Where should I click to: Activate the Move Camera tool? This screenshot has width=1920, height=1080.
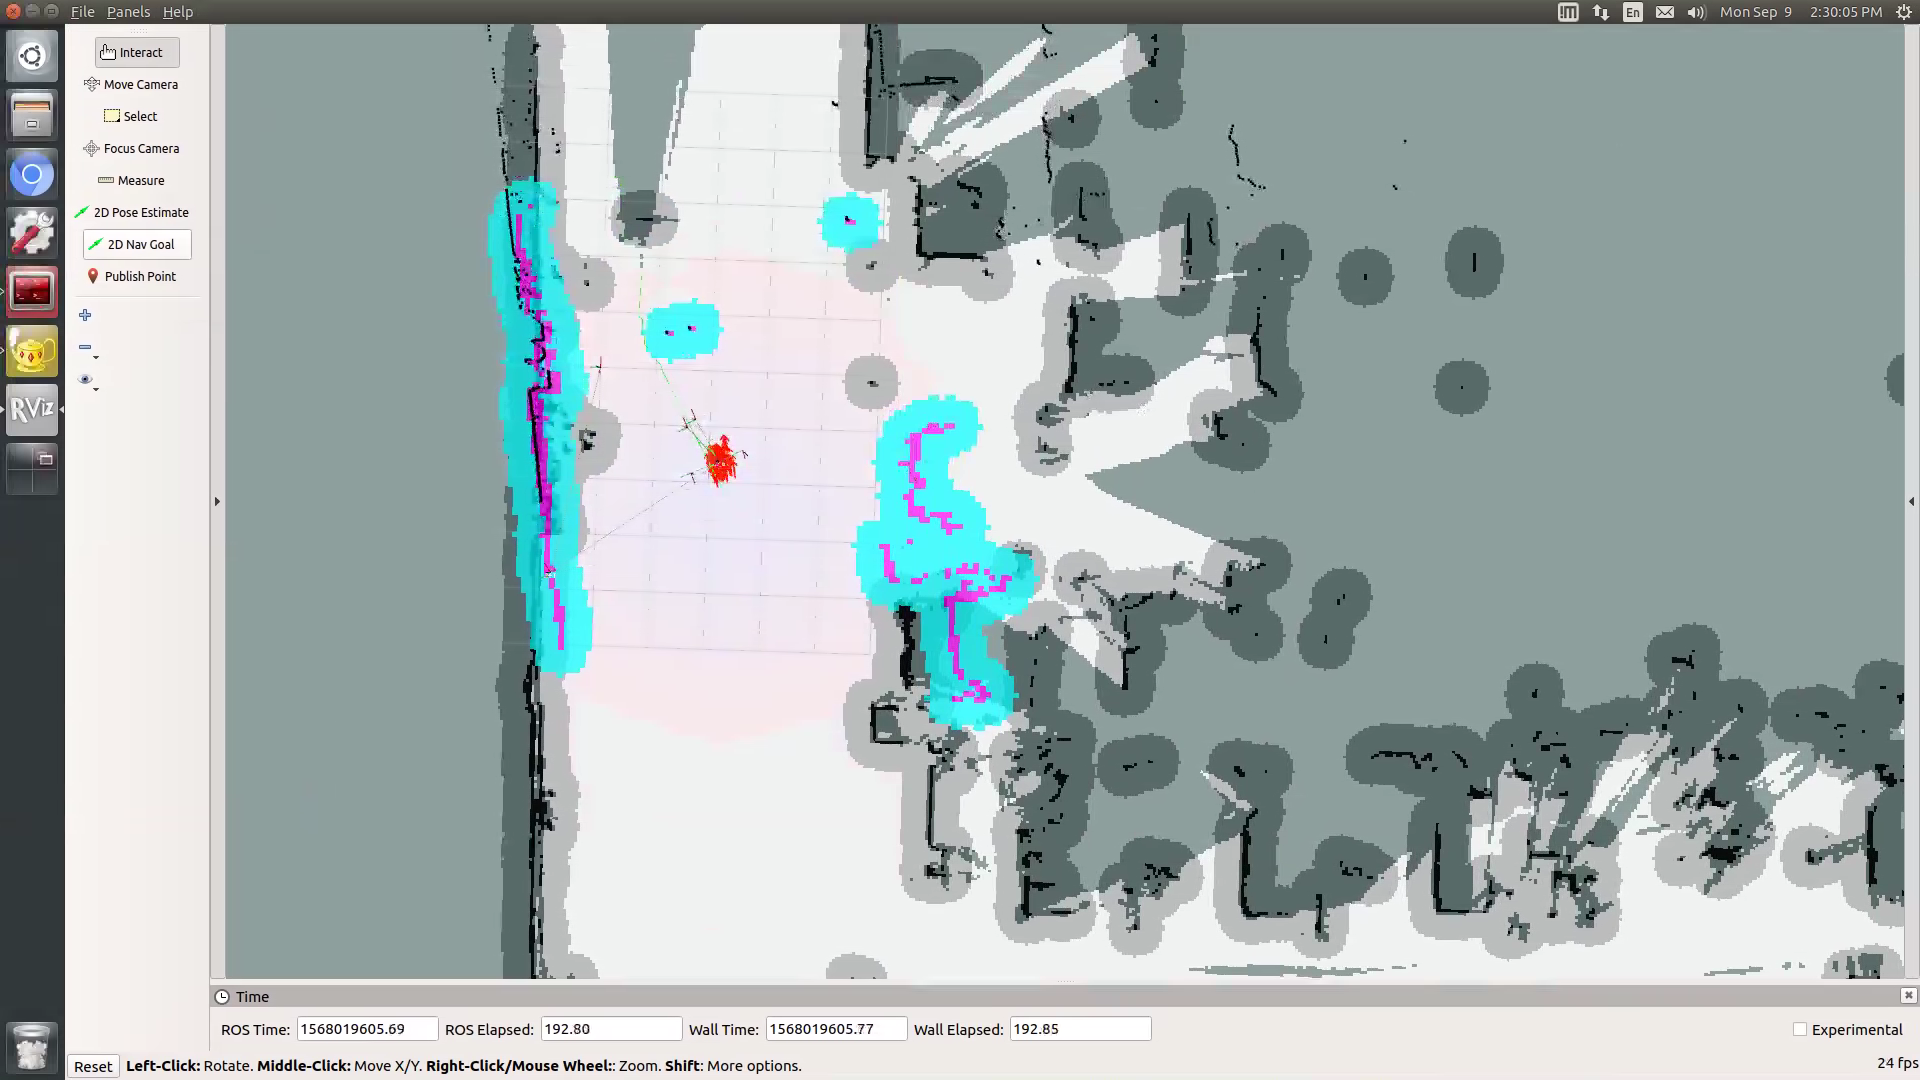tap(131, 84)
